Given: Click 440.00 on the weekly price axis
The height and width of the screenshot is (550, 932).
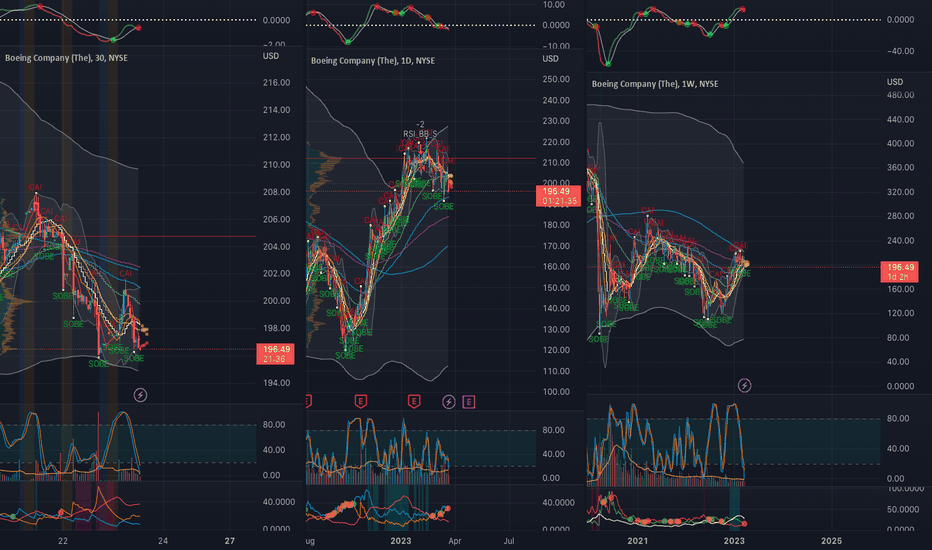Looking at the screenshot, I should [x=900, y=120].
